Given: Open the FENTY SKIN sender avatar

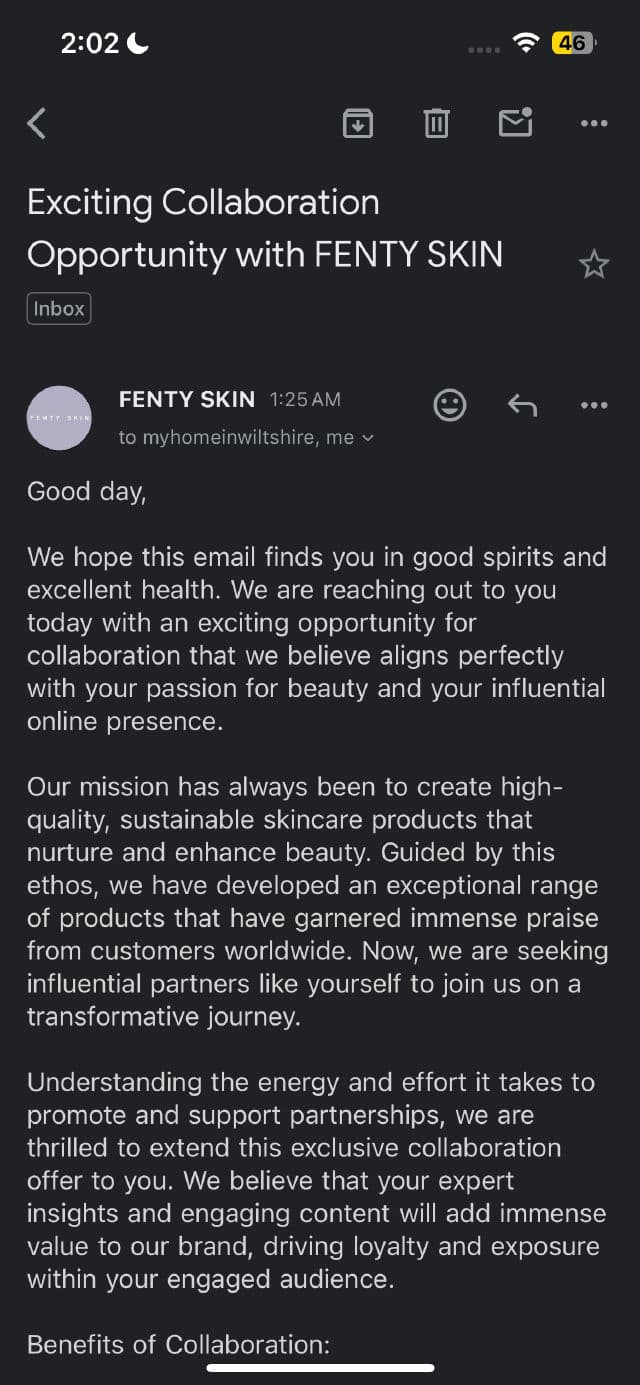Looking at the screenshot, I should (59, 417).
